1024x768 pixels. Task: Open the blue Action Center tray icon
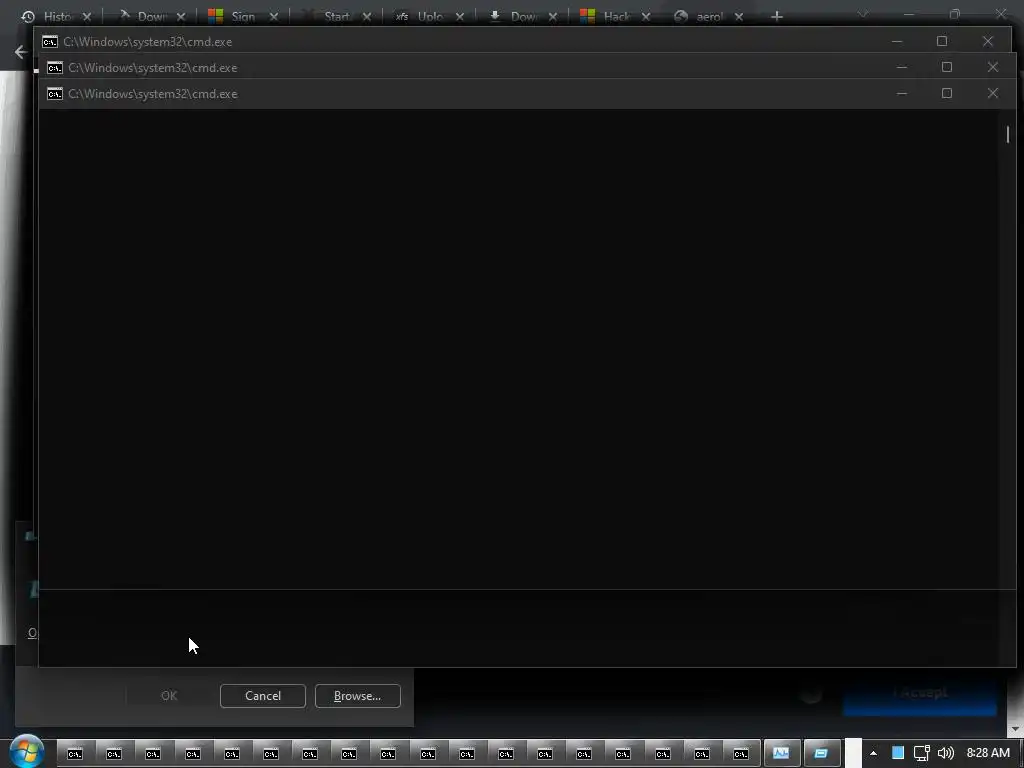[898, 753]
